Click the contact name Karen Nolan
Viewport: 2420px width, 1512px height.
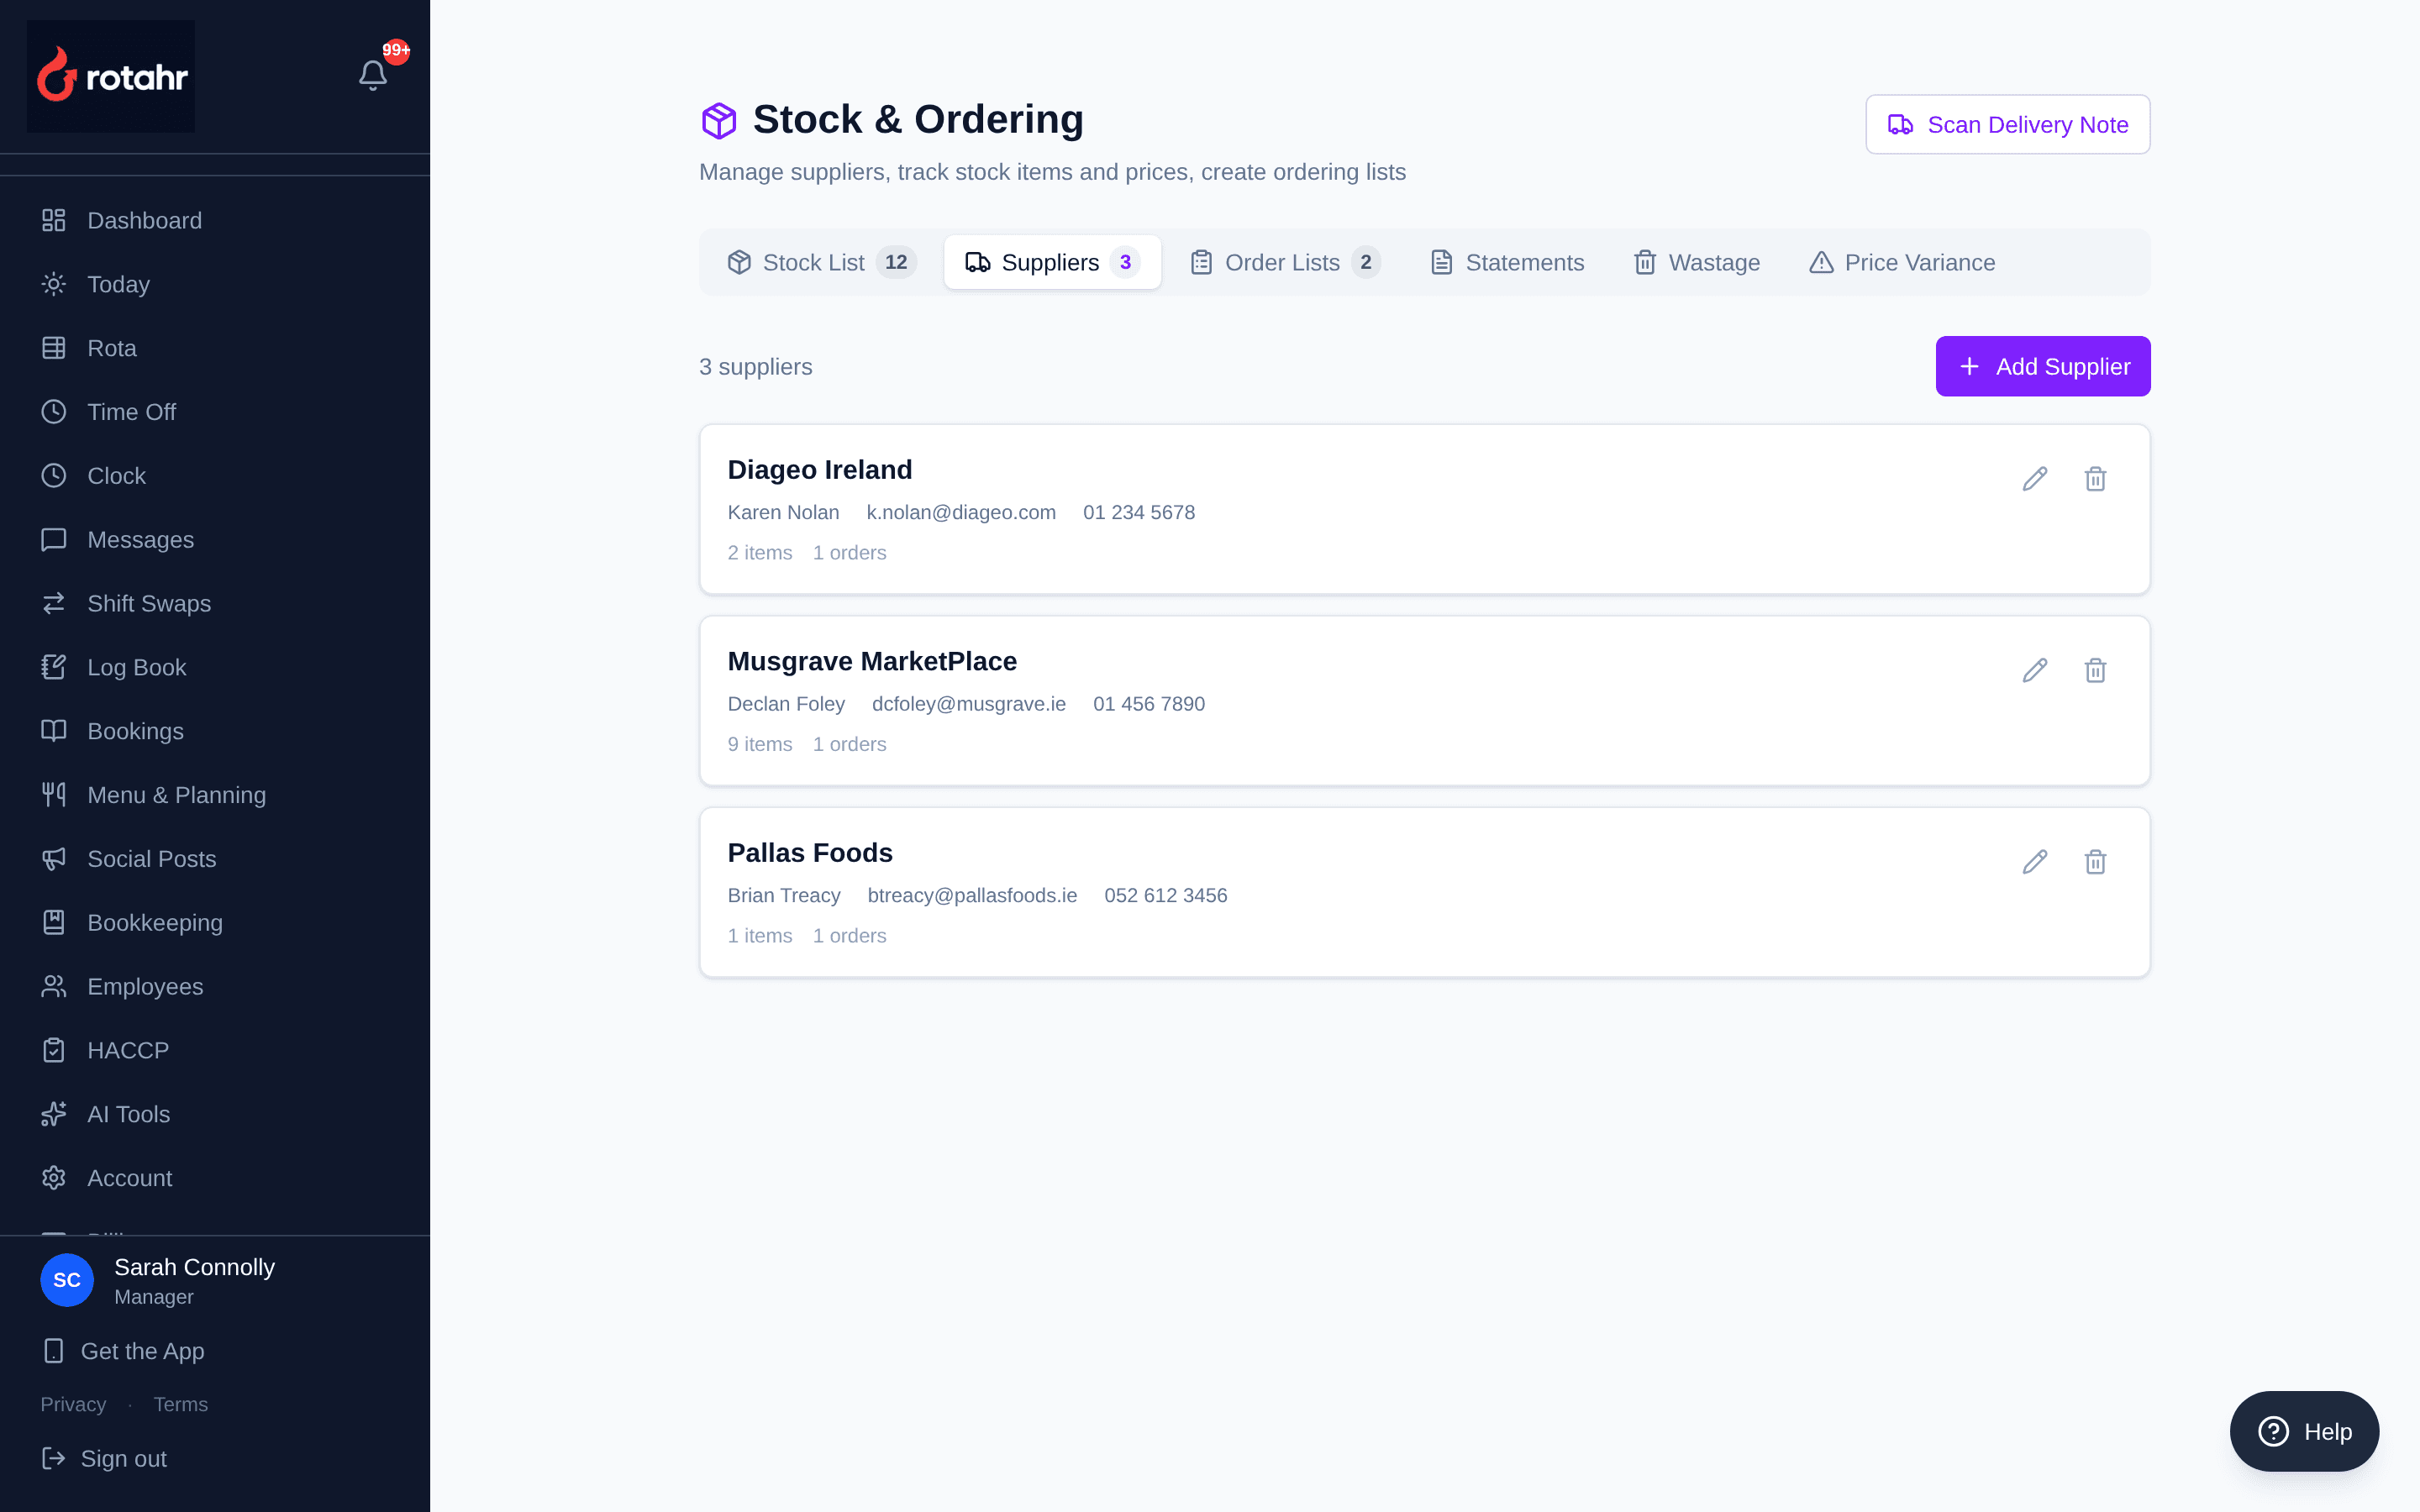coord(783,512)
